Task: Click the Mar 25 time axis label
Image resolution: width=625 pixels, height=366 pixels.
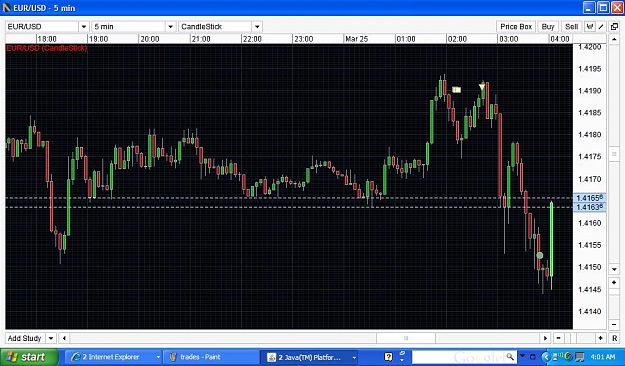Action: click(x=356, y=39)
